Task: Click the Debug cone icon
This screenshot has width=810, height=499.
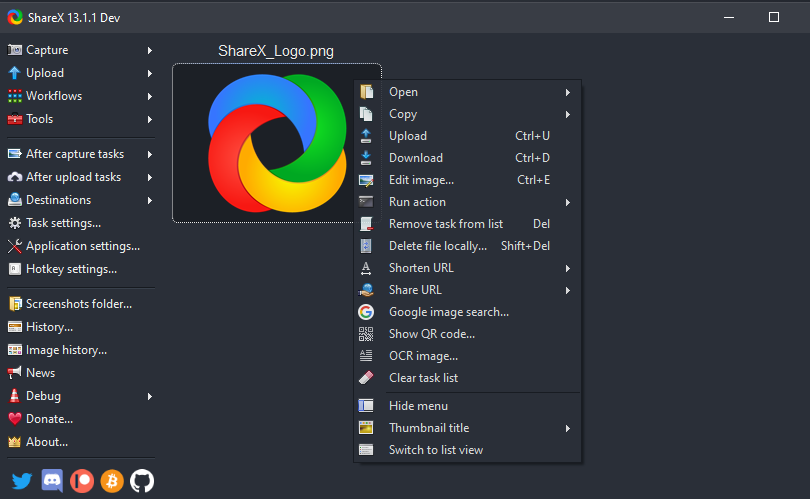Action: click(x=14, y=396)
